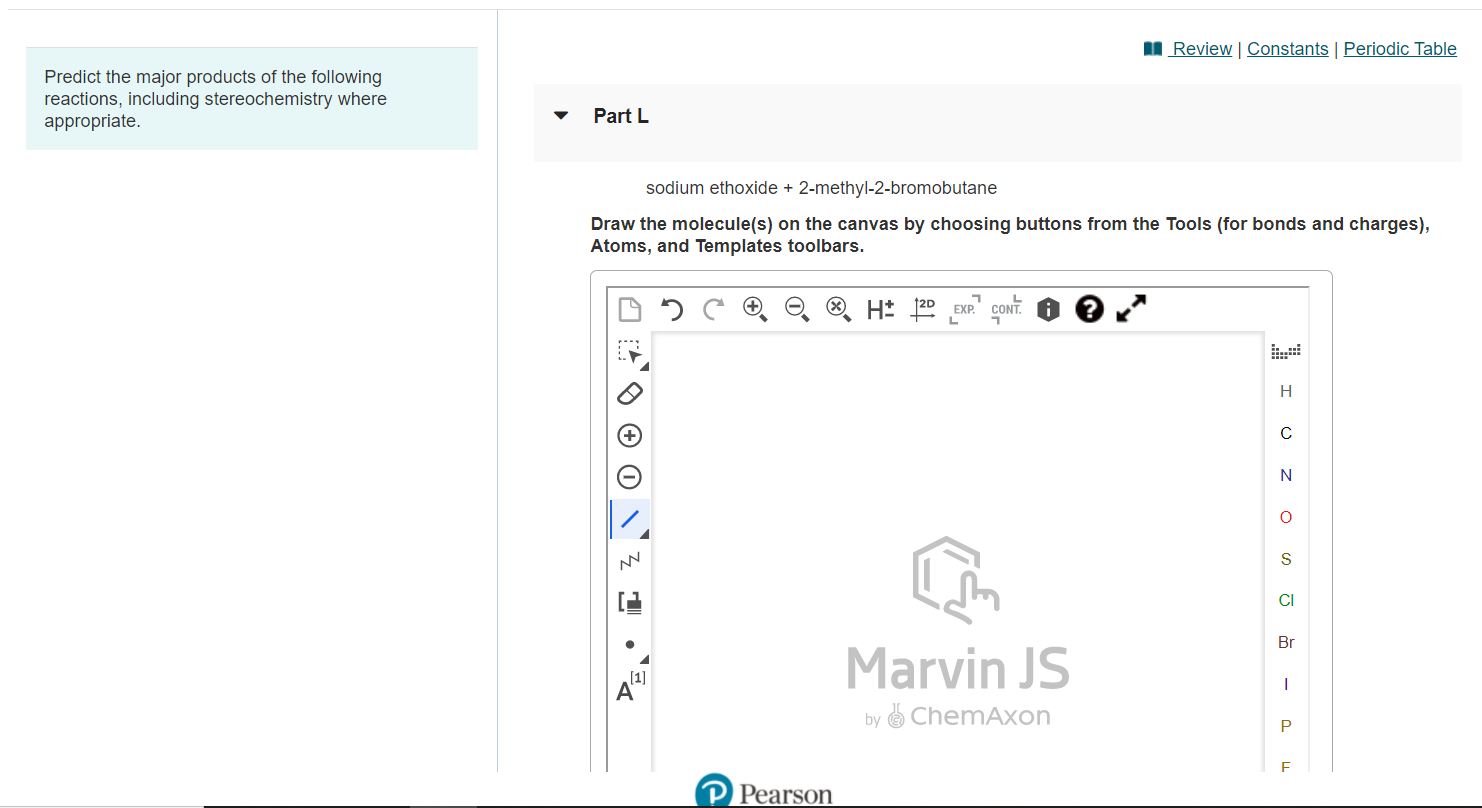Viewport: 1482px width, 808px height.
Task: Open the selection tool options flyout
Action: 644,362
